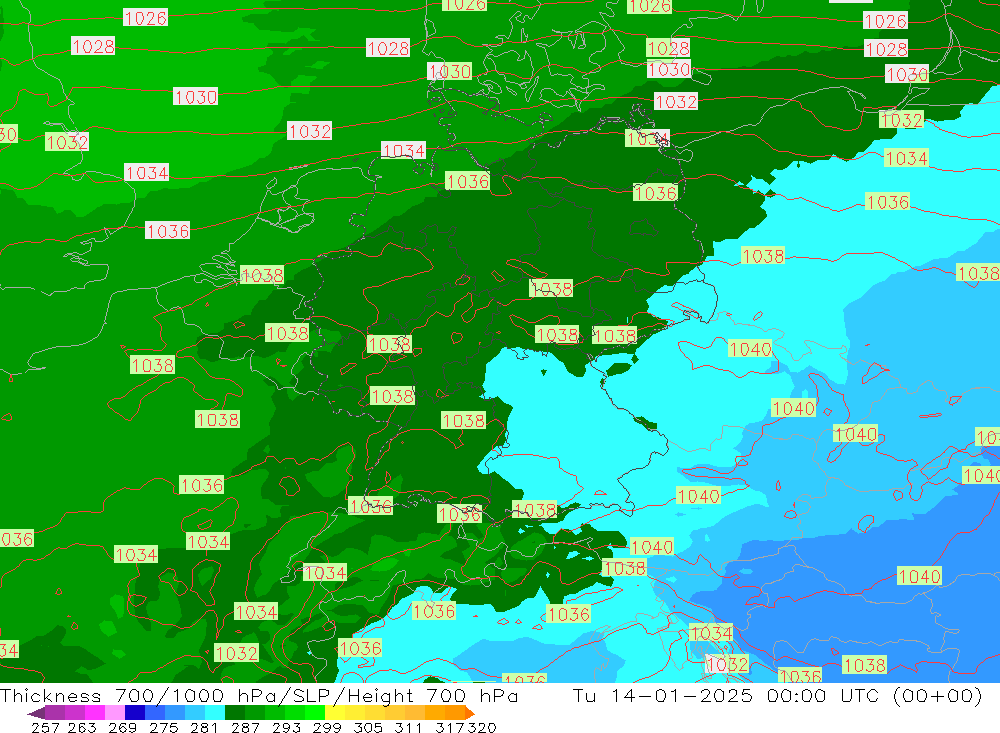
Task: Click the legend value 305
Action: (x=367, y=728)
